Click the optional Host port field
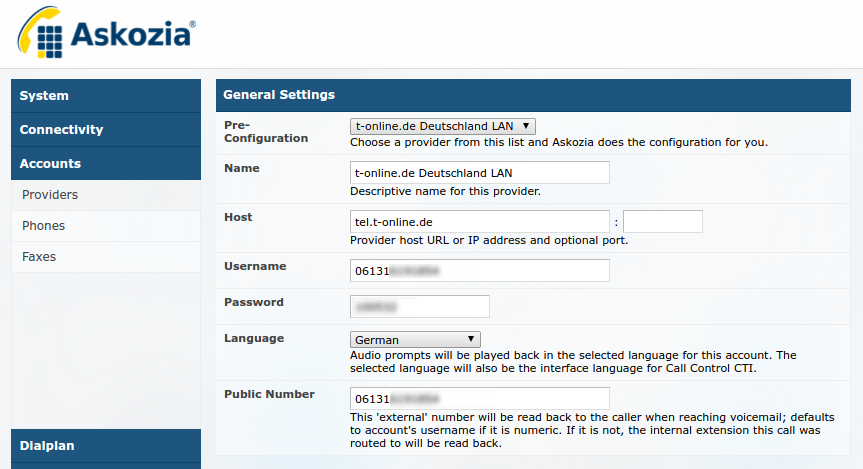Viewport: 863px width, 469px height. 663,222
